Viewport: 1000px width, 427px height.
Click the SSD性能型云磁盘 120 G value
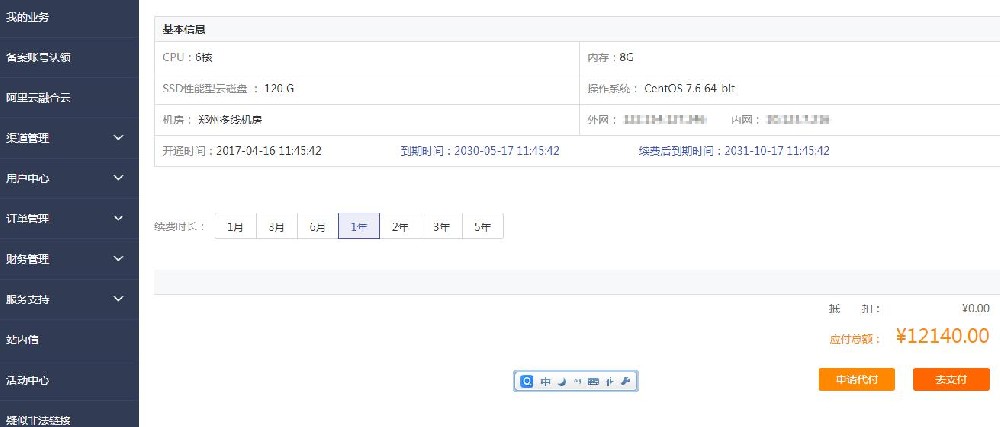[x=279, y=89]
